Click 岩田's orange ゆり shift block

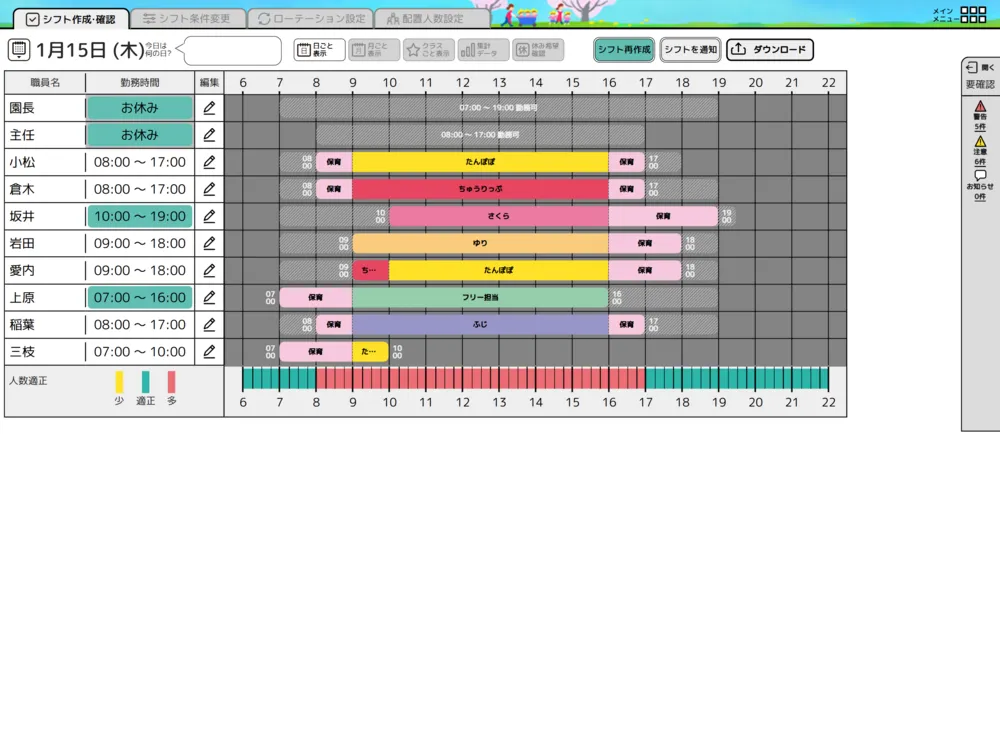coord(480,243)
